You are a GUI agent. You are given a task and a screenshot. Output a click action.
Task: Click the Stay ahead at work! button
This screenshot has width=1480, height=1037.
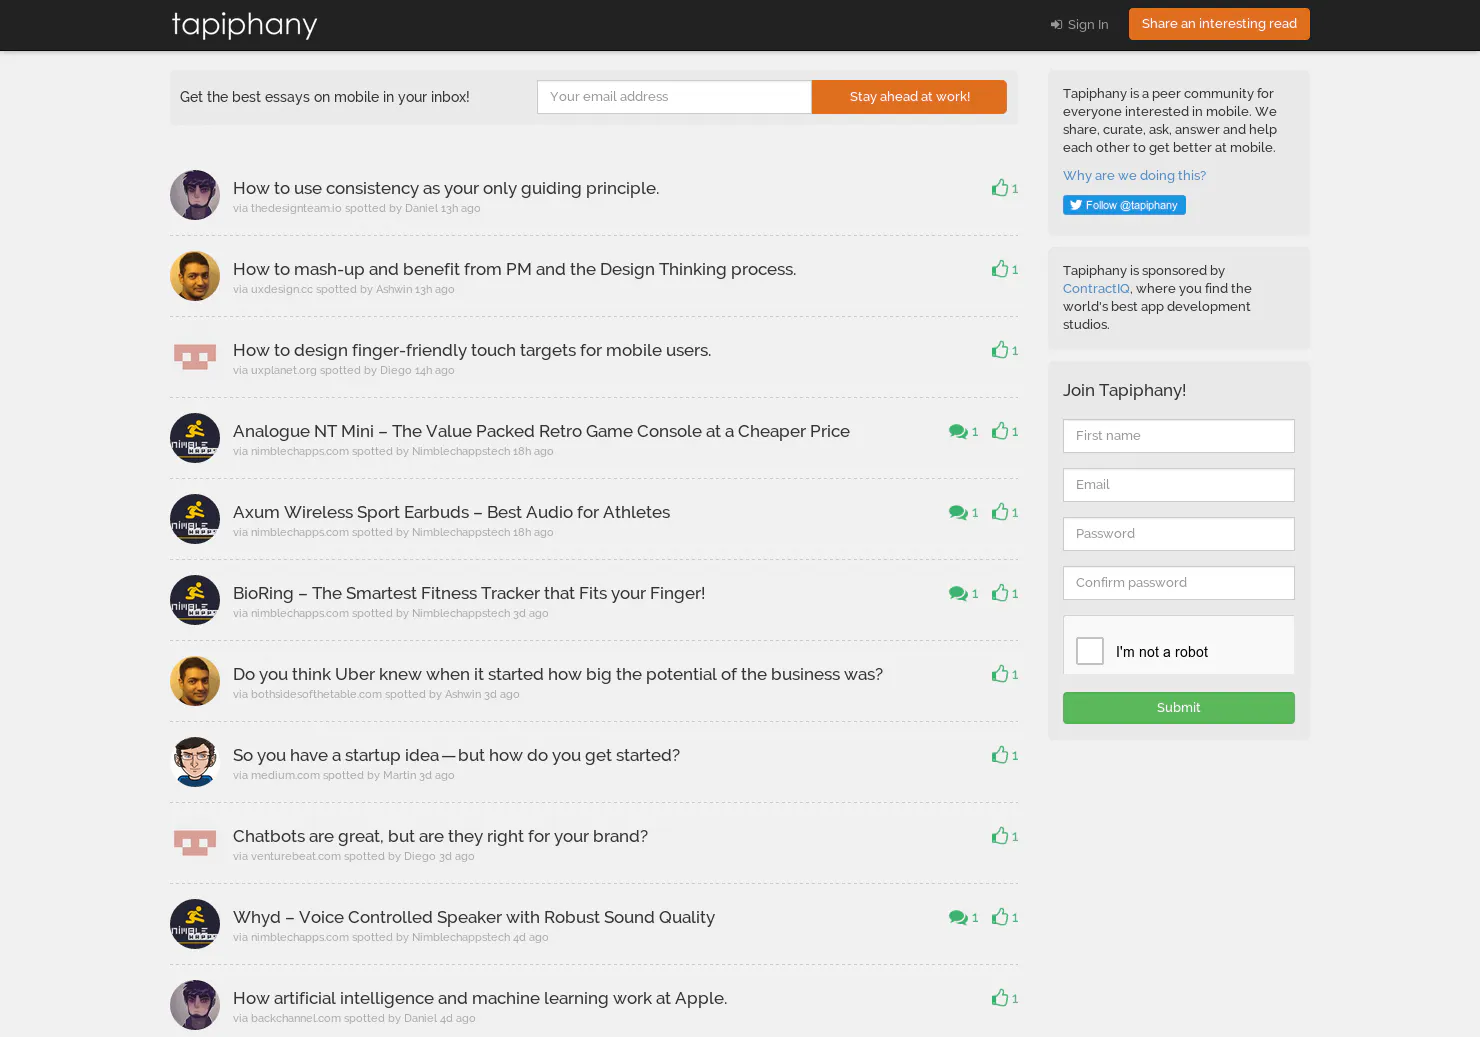(x=909, y=97)
